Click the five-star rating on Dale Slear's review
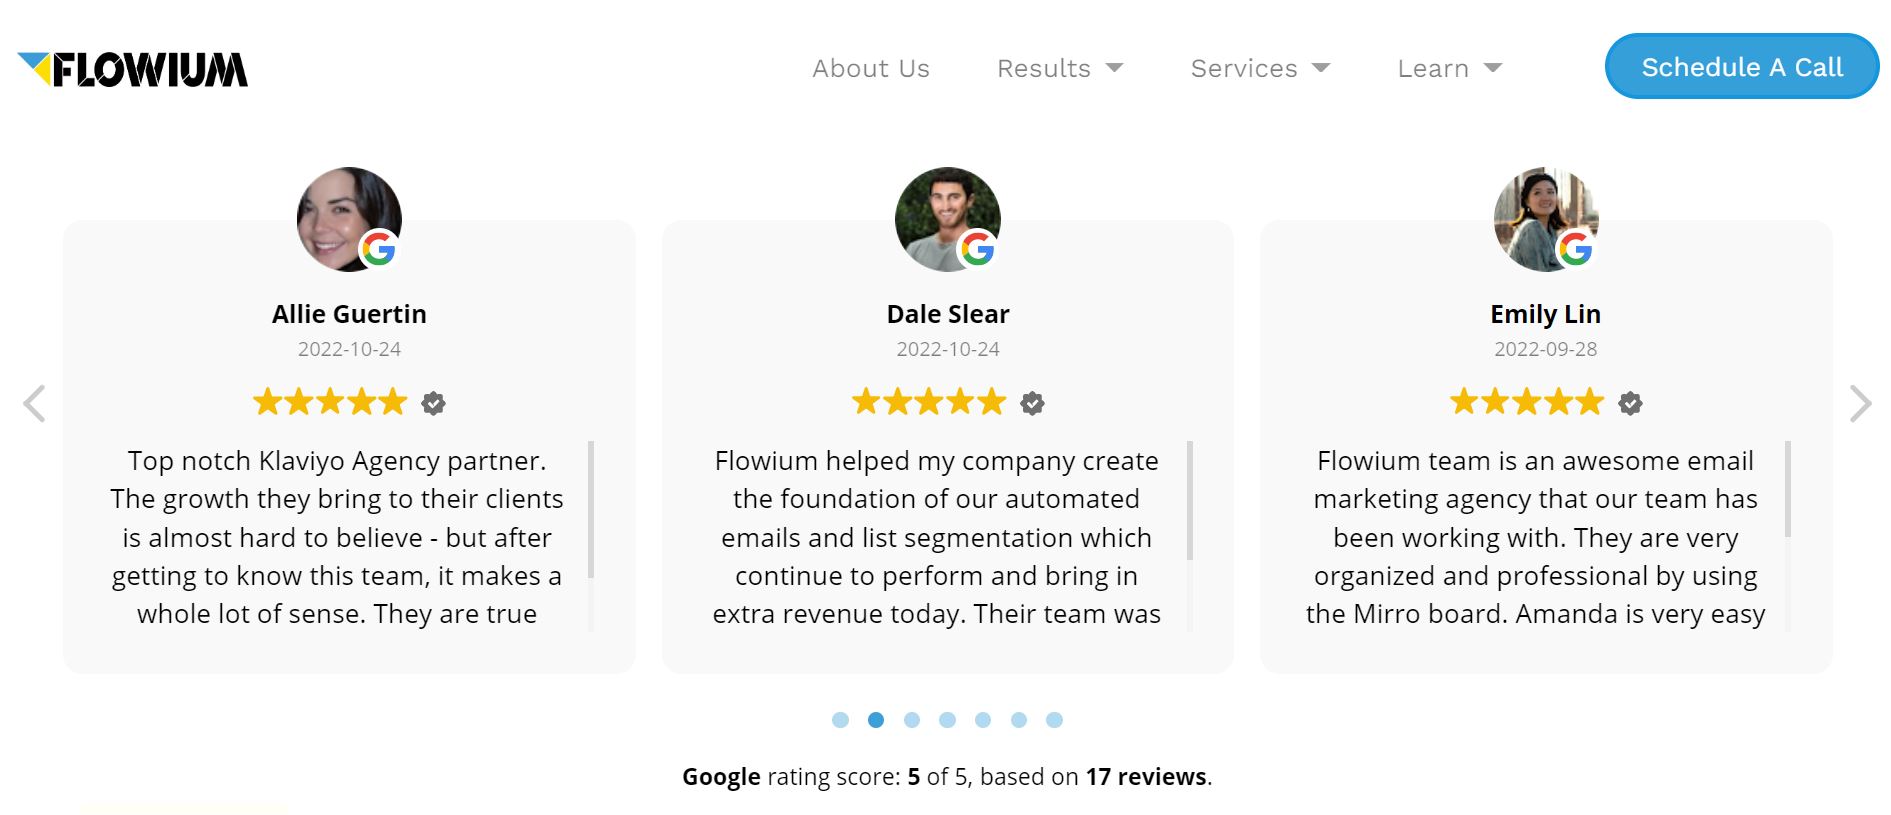This screenshot has width=1891, height=815. [929, 402]
